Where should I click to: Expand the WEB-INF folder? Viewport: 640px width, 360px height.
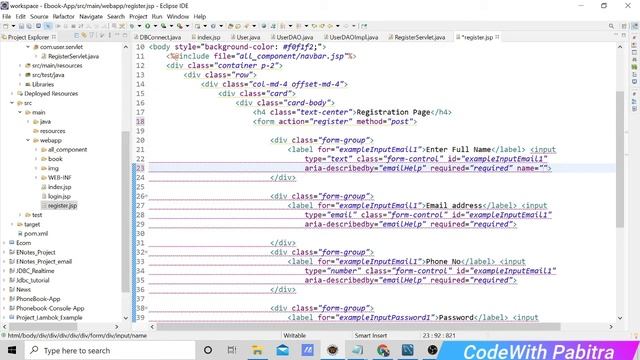point(36,178)
